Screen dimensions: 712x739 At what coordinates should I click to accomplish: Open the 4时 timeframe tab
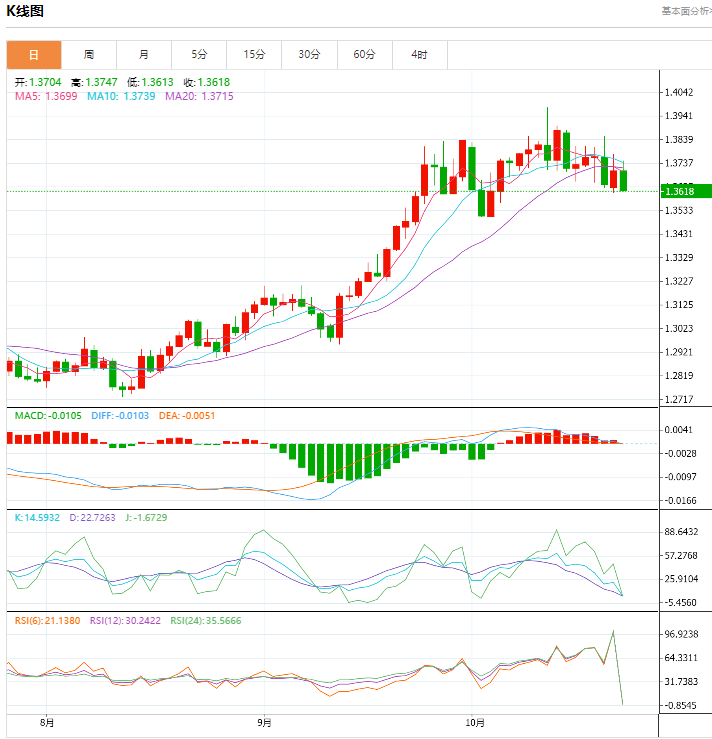click(419, 55)
